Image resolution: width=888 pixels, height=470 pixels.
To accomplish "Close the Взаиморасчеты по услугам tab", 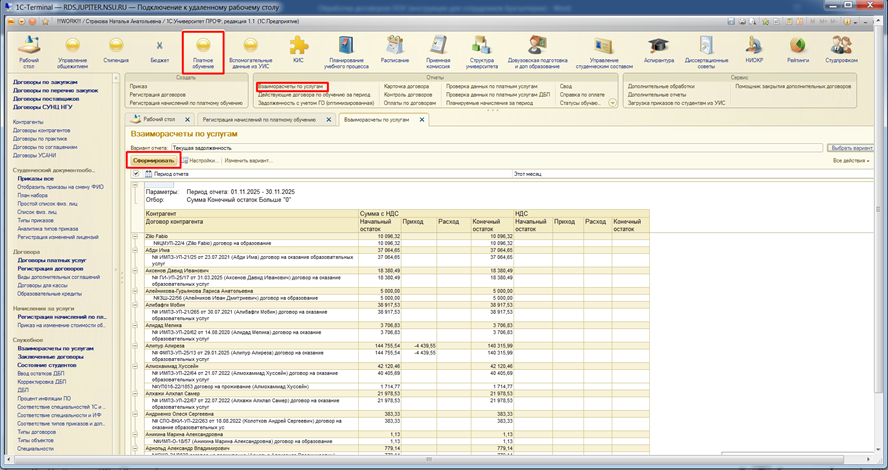I will [422, 120].
